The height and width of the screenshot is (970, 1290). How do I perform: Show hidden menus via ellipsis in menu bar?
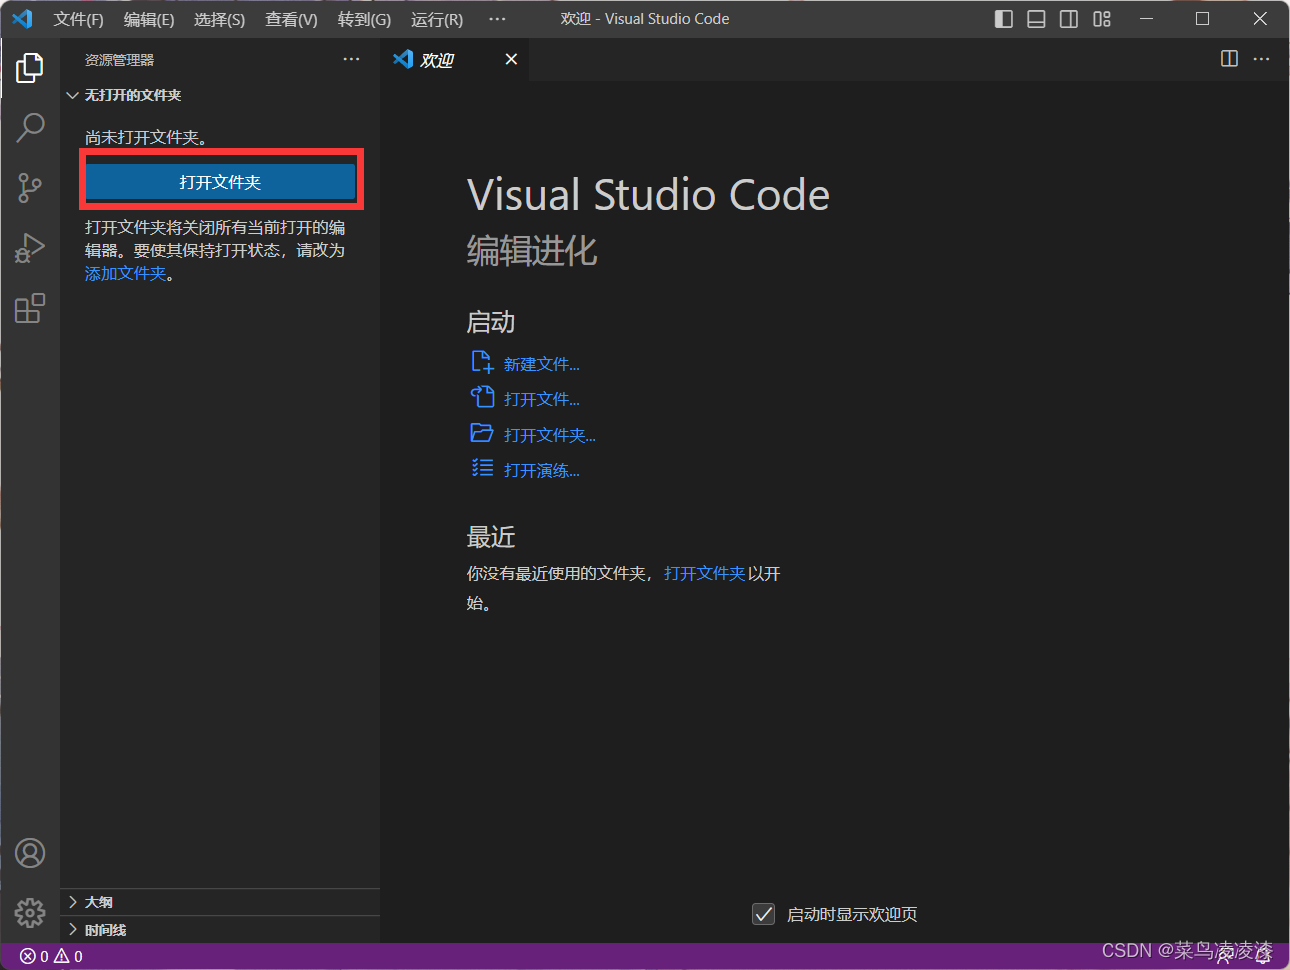point(497,19)
